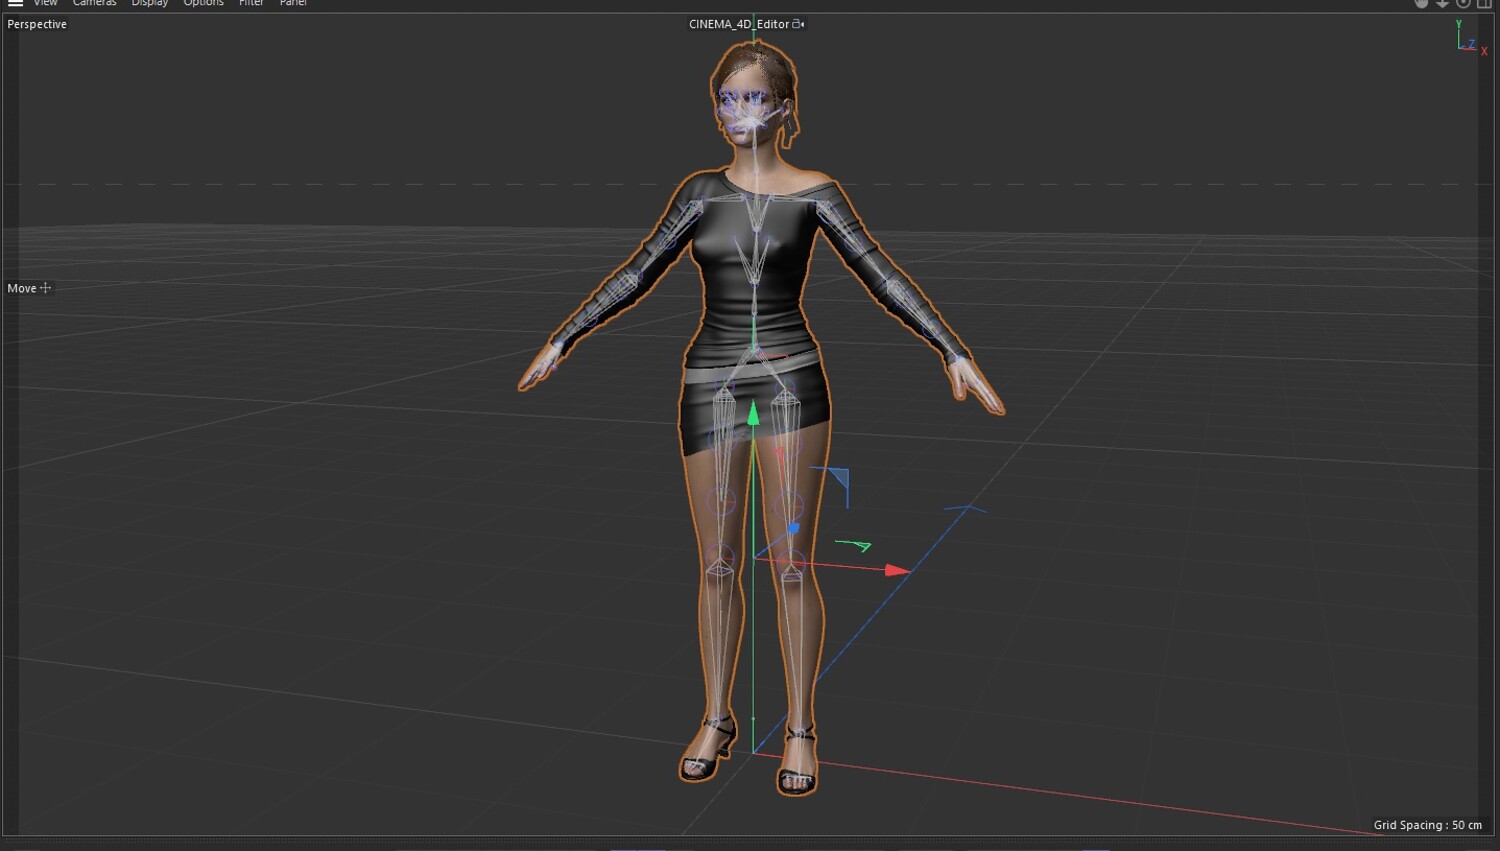The width and height of the screenshot is (1500, 851).
Task: Click the Perspective view label
Action: [37, 24]
